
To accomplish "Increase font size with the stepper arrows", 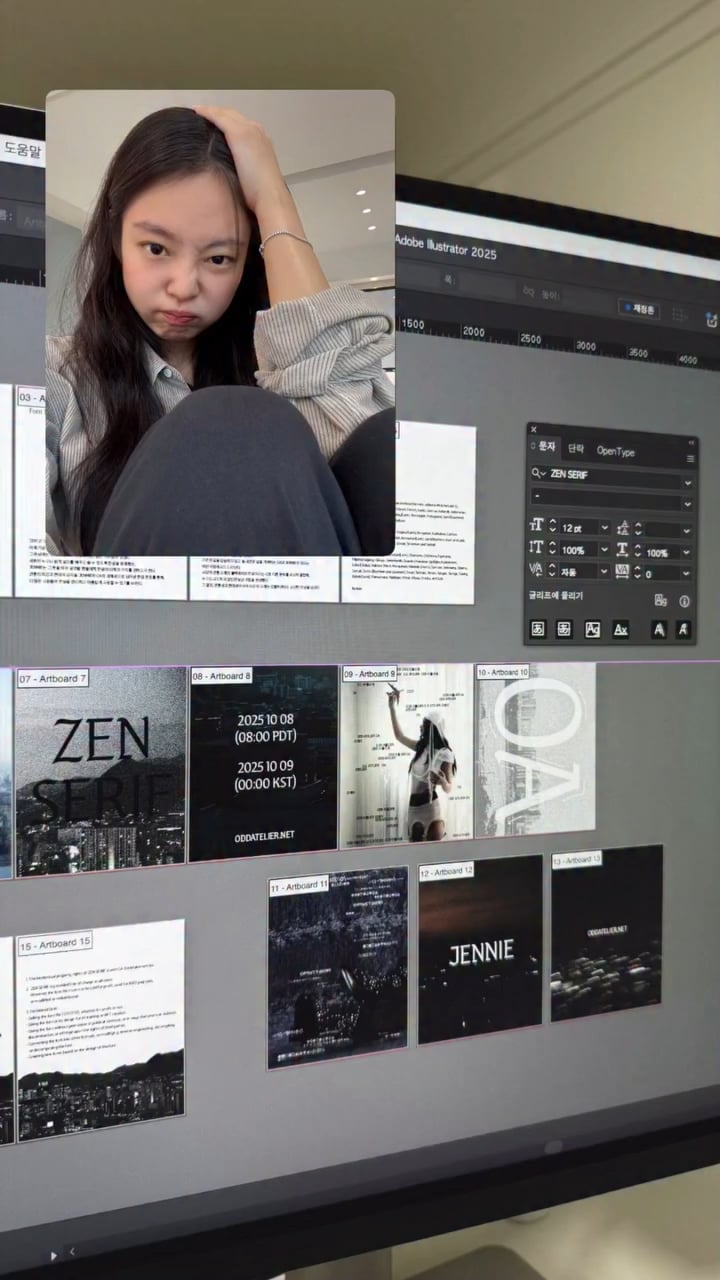I will point(552,523).
